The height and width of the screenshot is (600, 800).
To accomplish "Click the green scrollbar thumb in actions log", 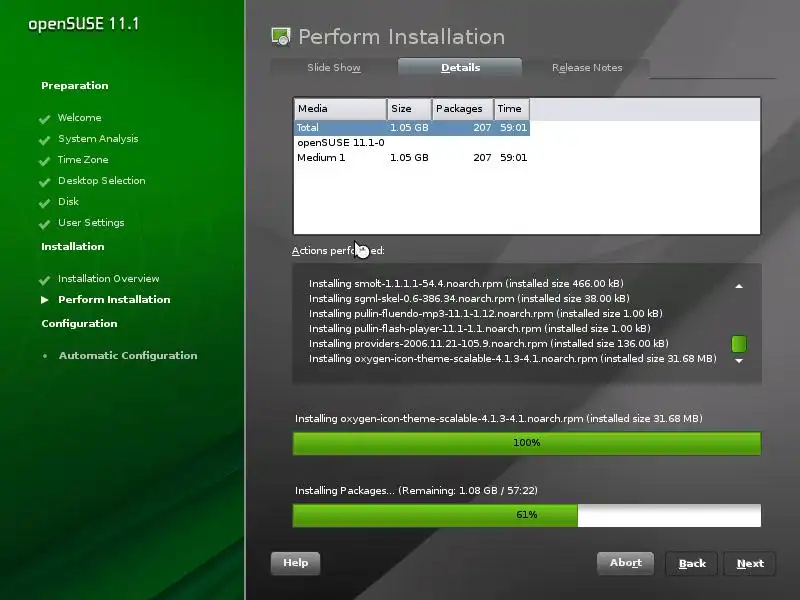I will [x=739, y=344].
